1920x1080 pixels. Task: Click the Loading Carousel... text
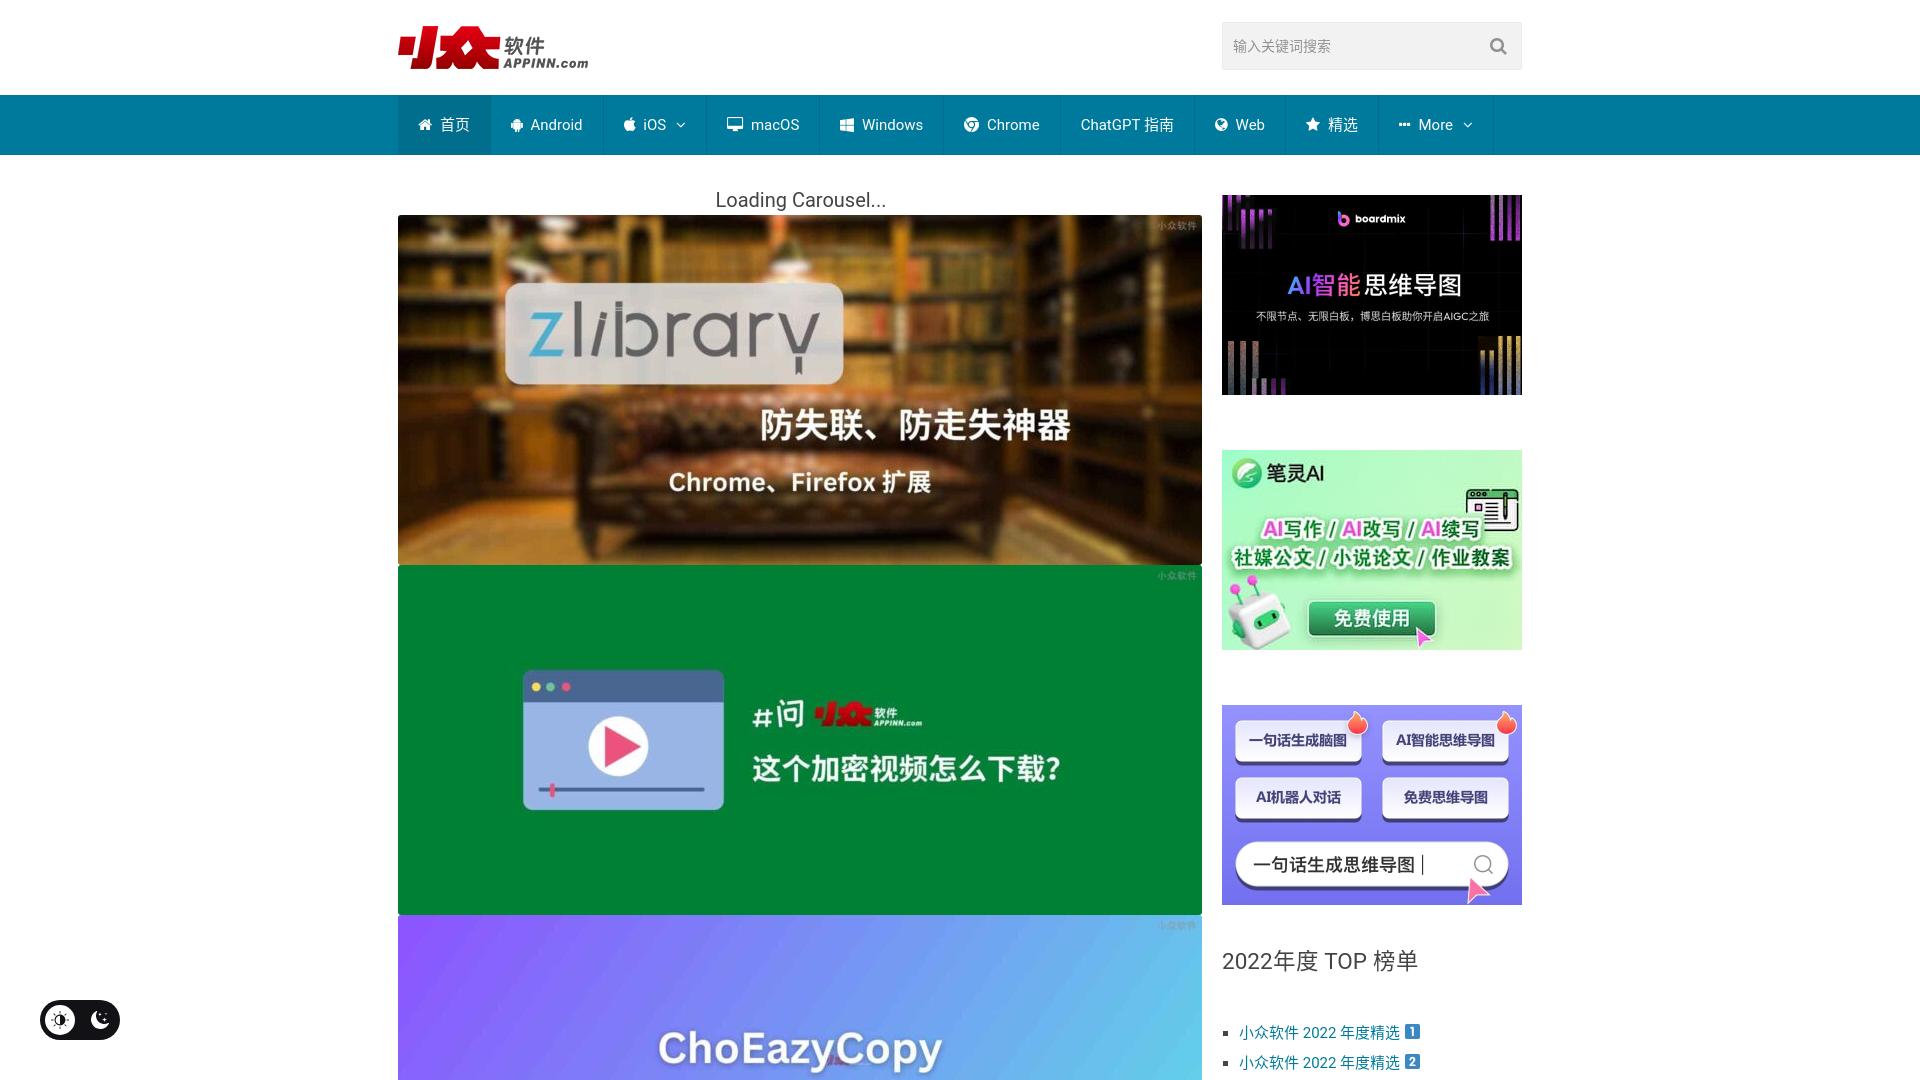coord(800,200)
